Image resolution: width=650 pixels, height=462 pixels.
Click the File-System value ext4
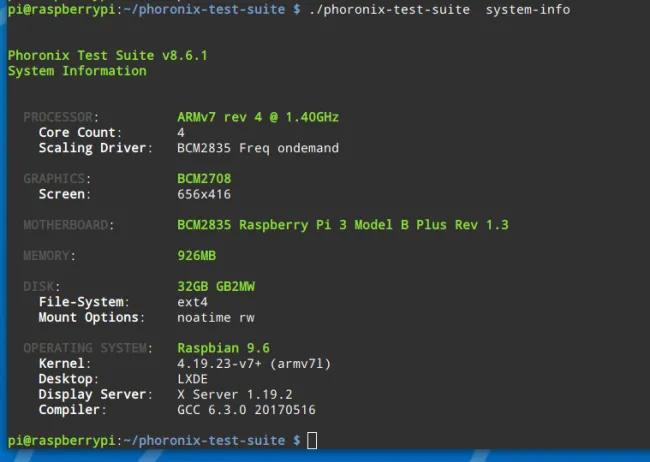tap(192, 302)
